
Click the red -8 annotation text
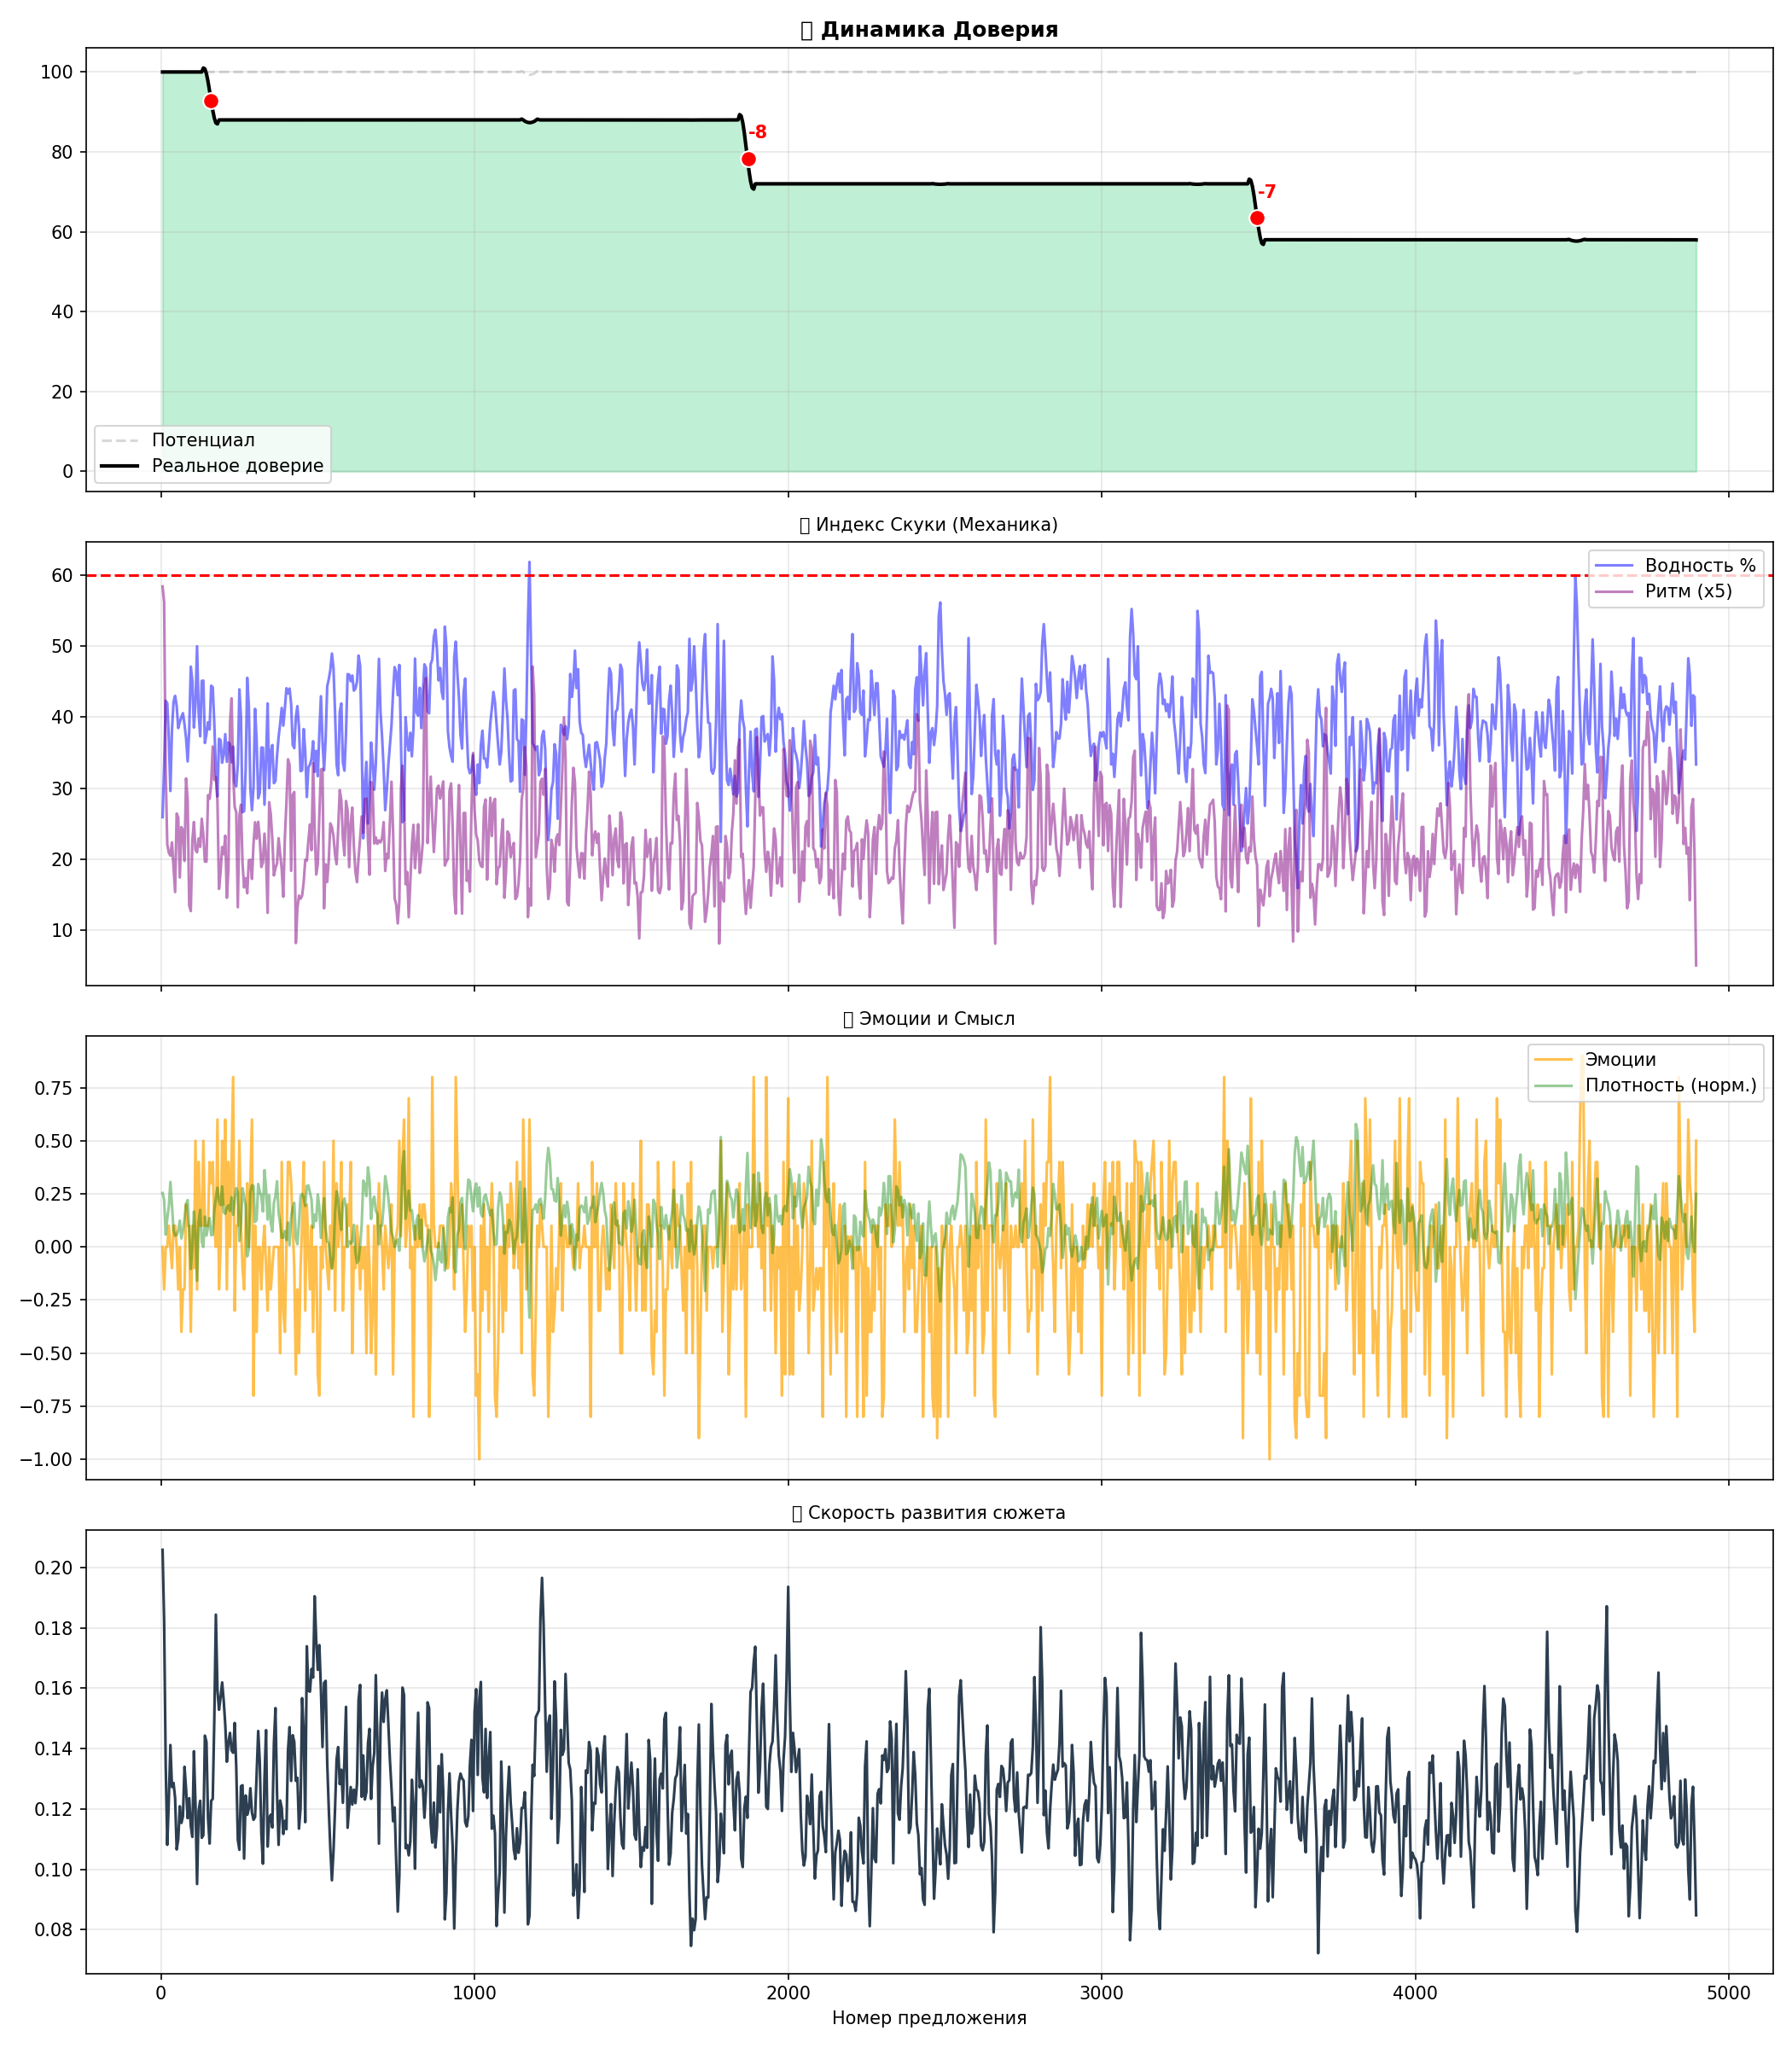(758, 132)
